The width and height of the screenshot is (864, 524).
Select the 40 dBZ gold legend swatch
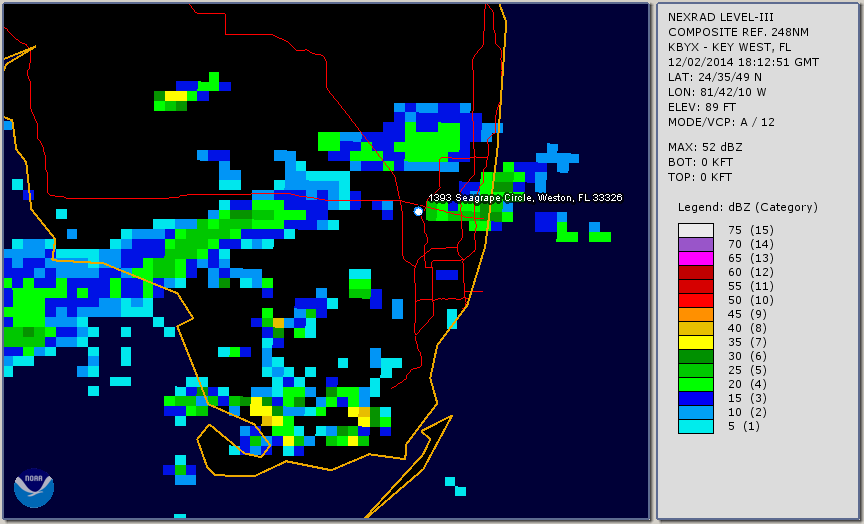point(695,328)
